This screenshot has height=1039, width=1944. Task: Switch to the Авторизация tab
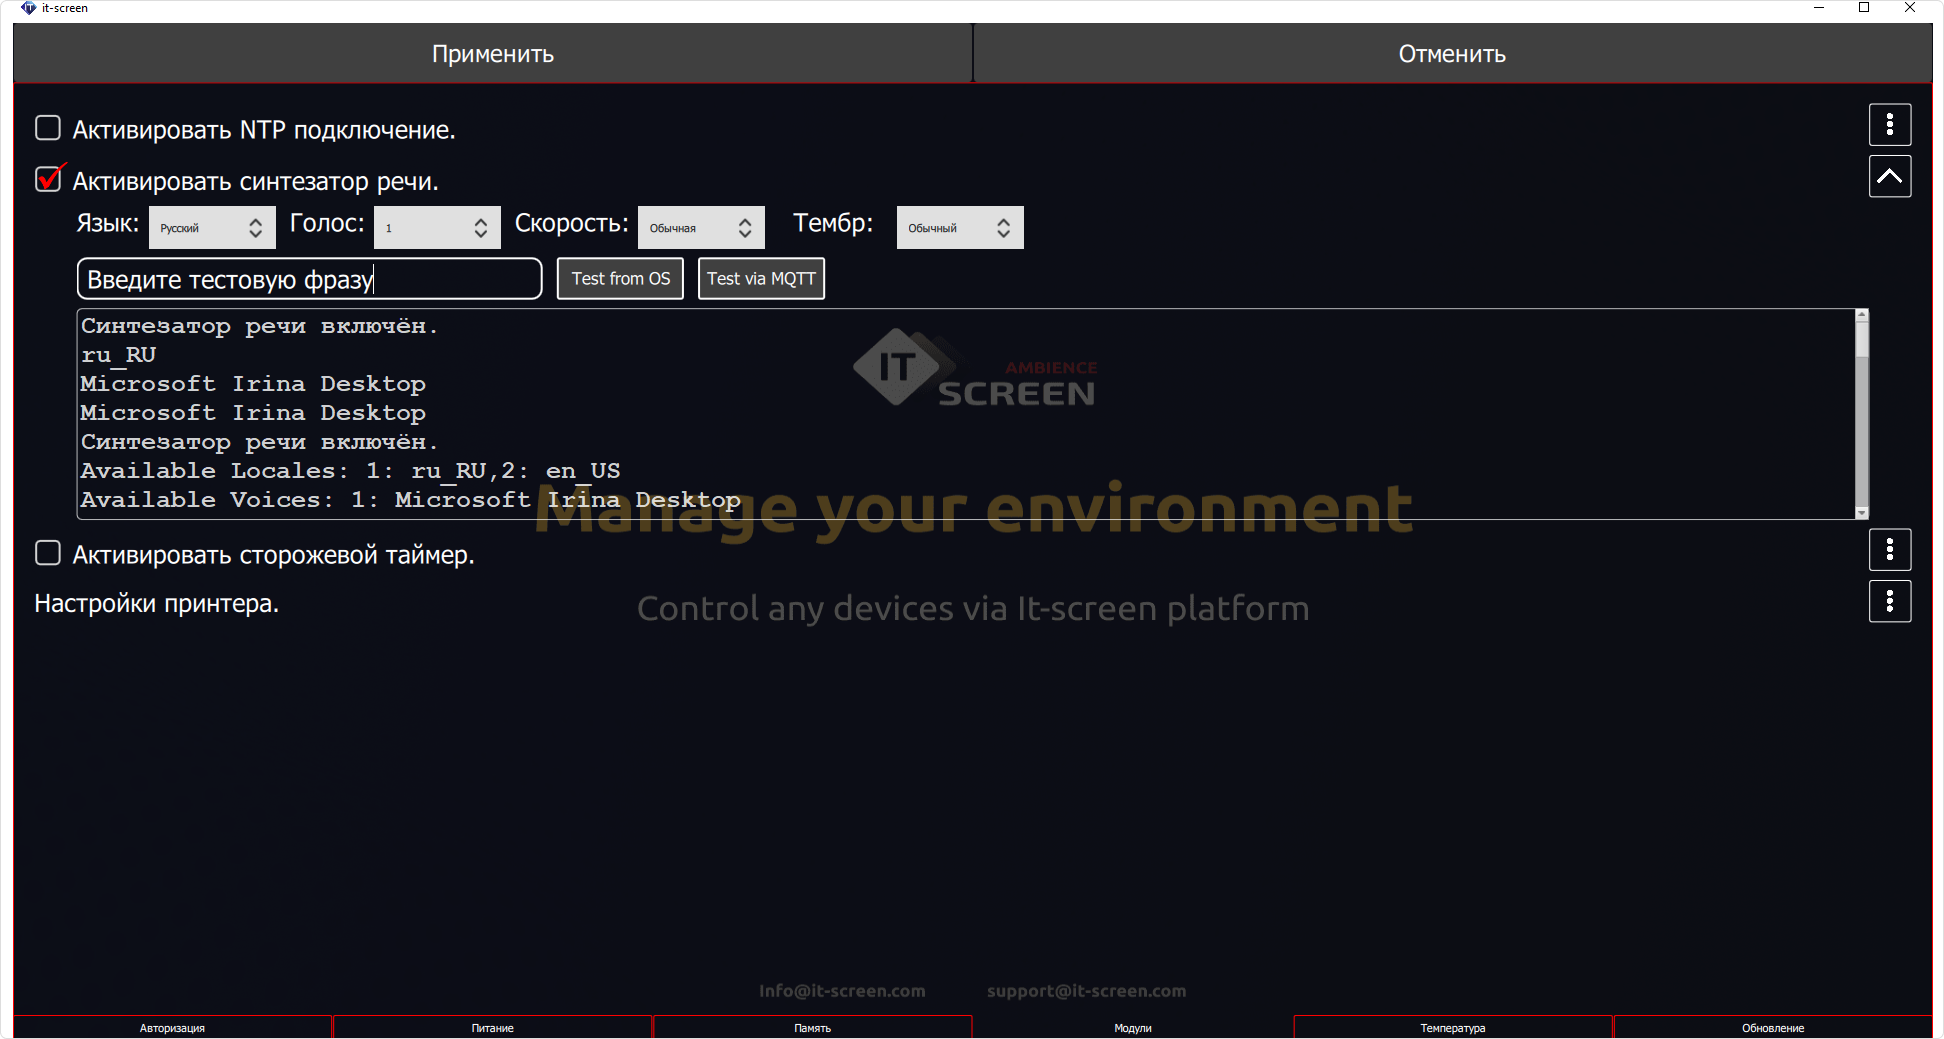pyautogui.click(x=172, y=1027)
